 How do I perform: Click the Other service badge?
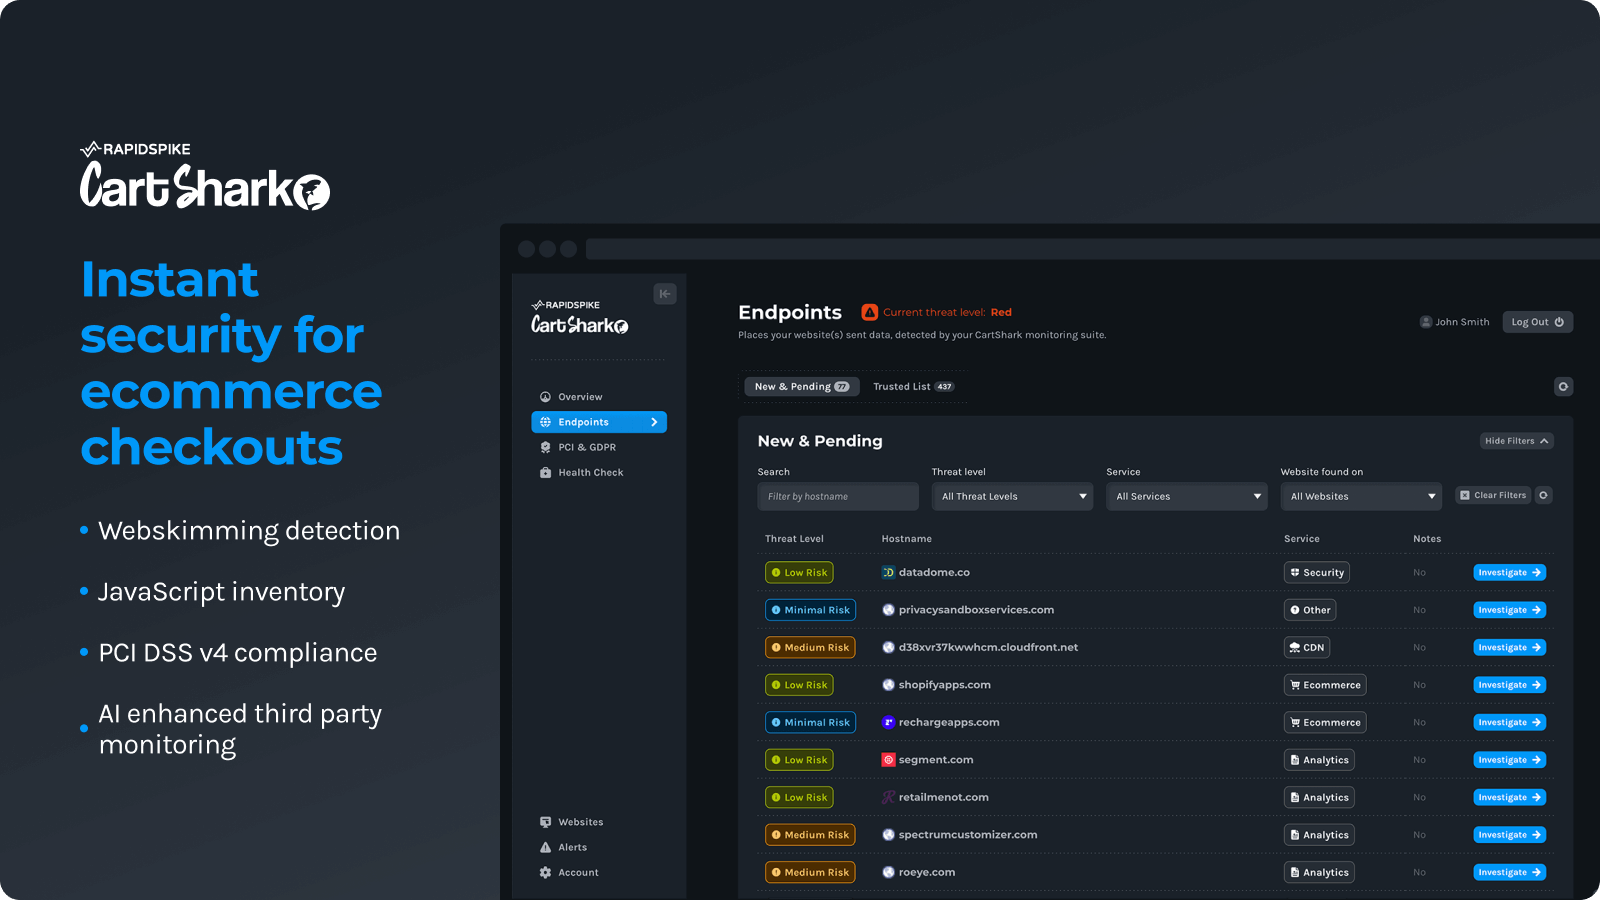coord(1310,610)
